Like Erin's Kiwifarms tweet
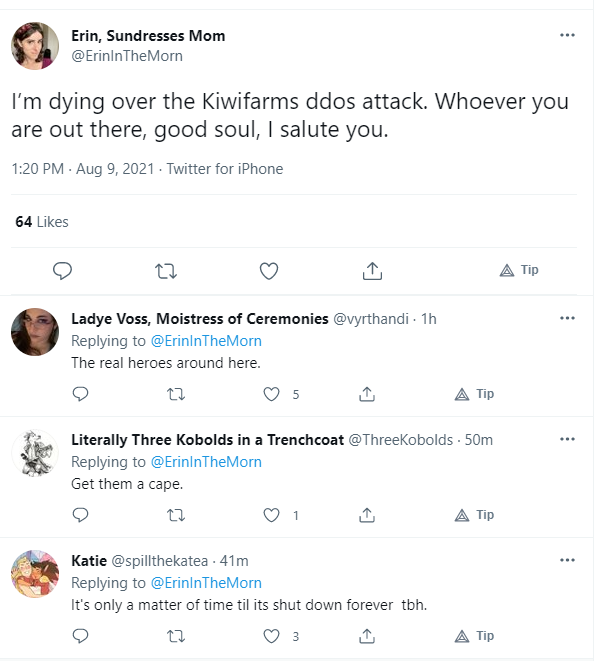The height and width of the screenshot is (661, 601). [x=268, y=270]
